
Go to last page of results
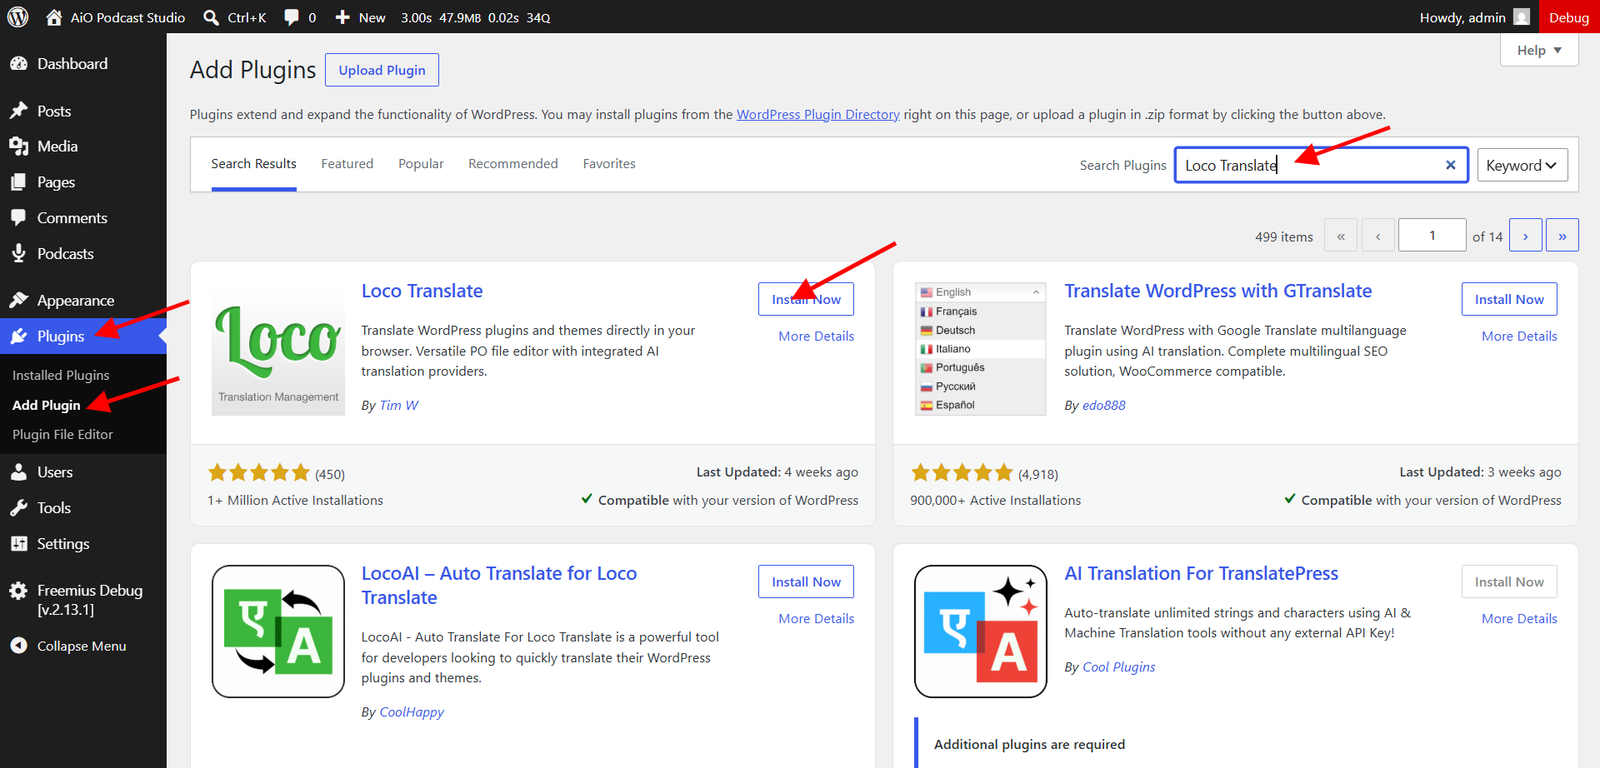1562,236
